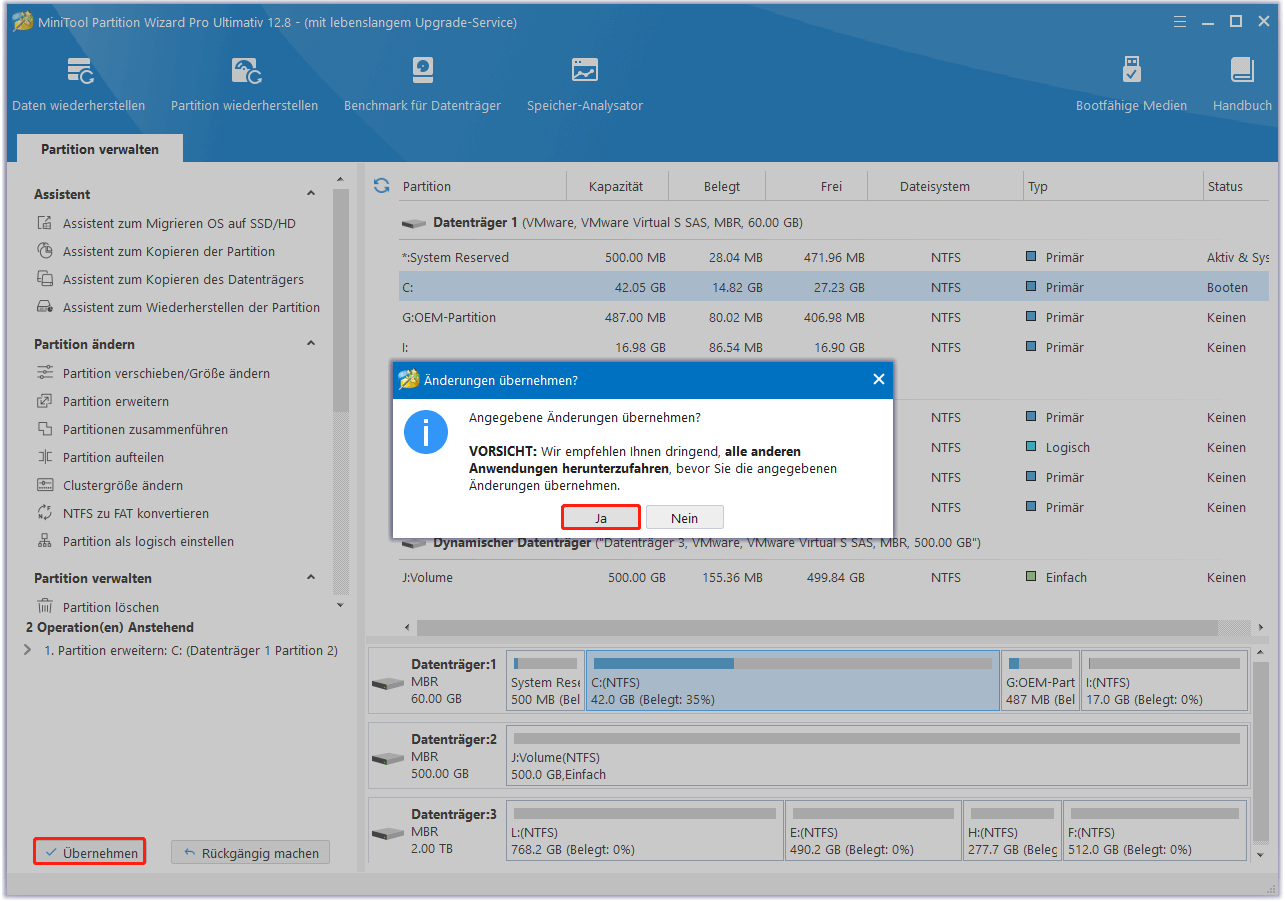Start Assistent zum Kopieren des Datenträgers
This screenshot has height=902, width=1285.
tap(183, 280)
